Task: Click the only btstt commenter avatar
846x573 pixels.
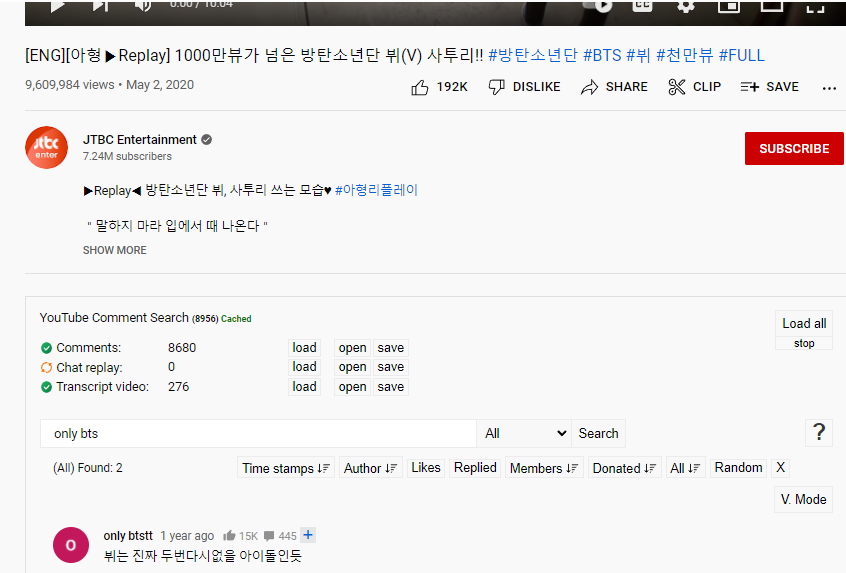Action: 71,545
